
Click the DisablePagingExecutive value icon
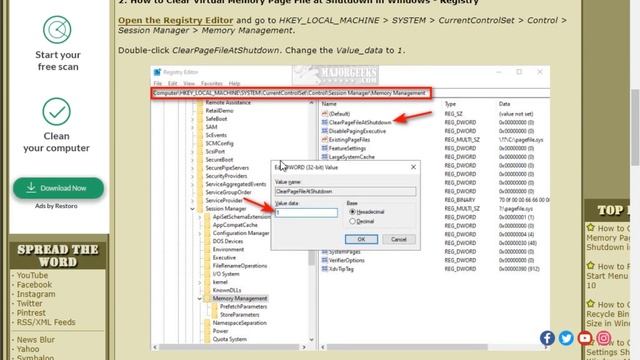[x=324, y=131]
